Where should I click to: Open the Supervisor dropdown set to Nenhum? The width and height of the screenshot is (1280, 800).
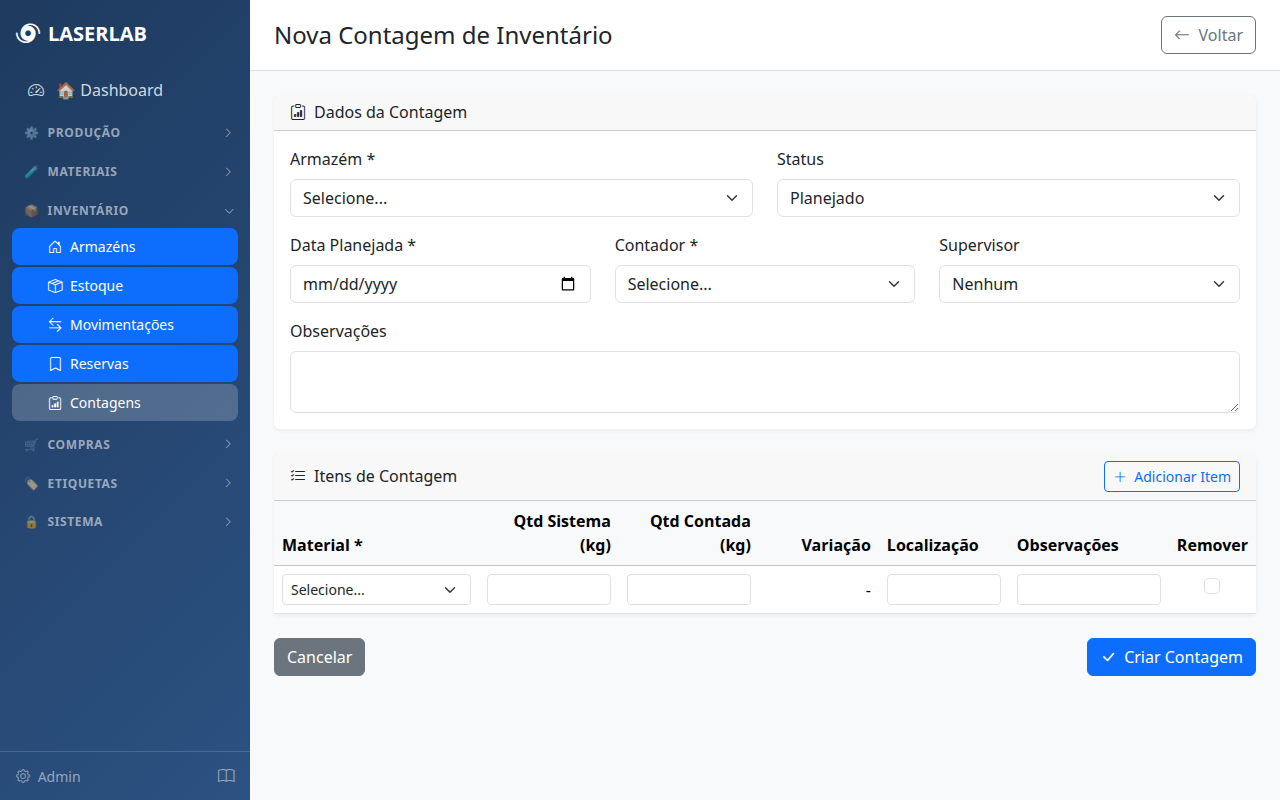(x=1089, y=284)
